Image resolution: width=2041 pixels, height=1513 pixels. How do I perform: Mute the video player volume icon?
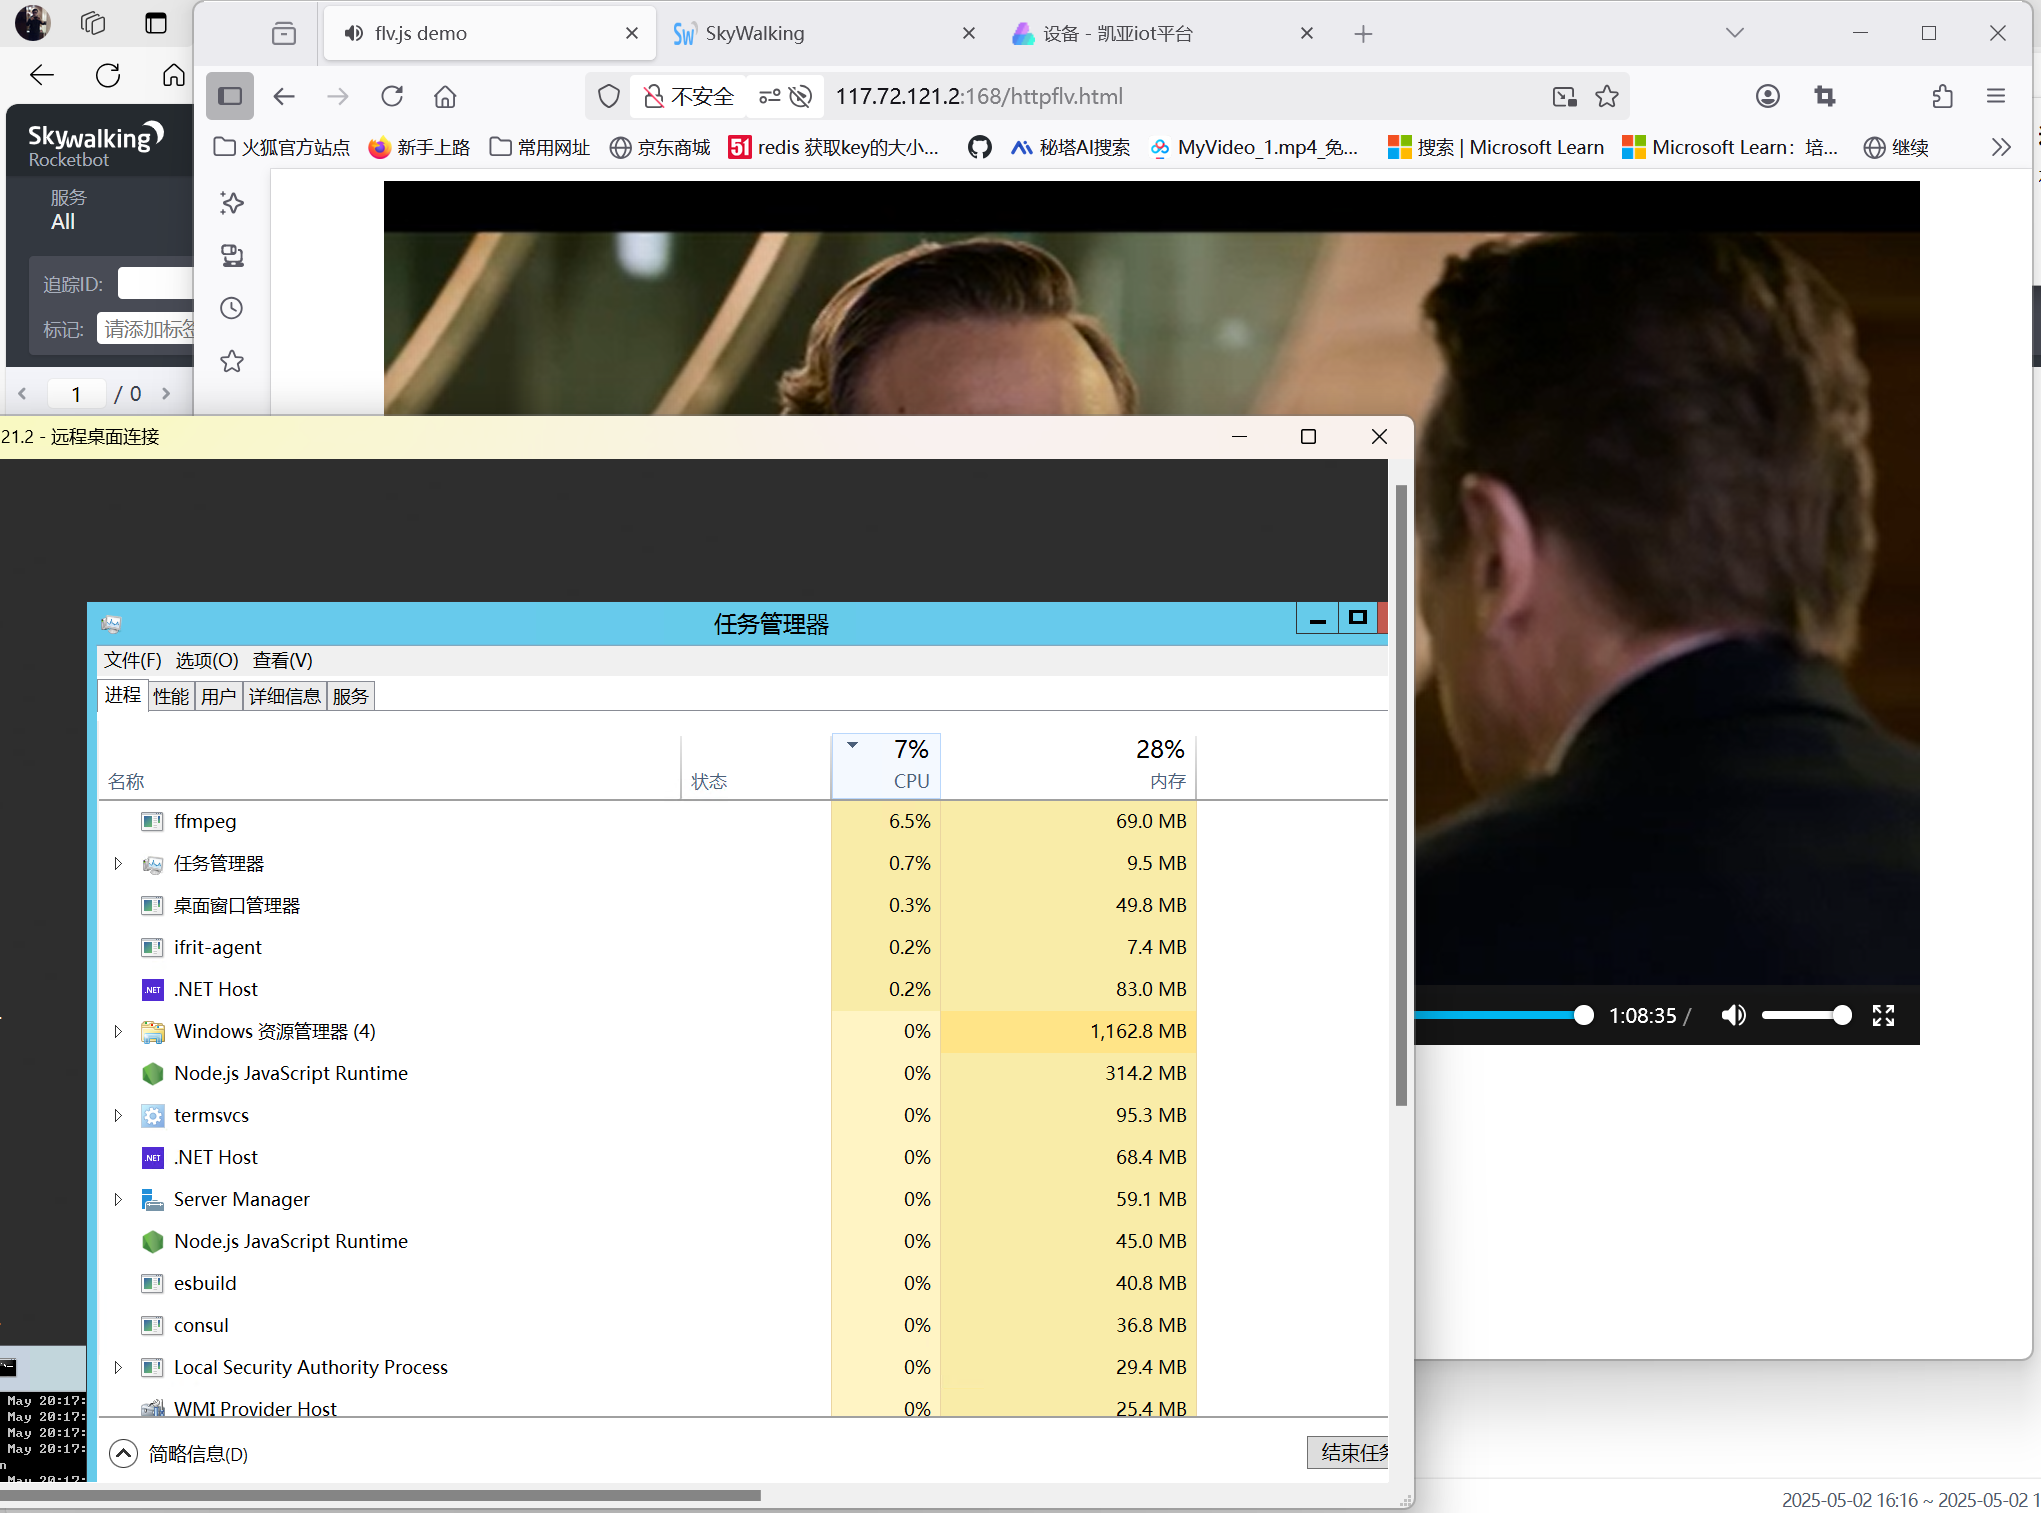click(x=1733, y=1015)
